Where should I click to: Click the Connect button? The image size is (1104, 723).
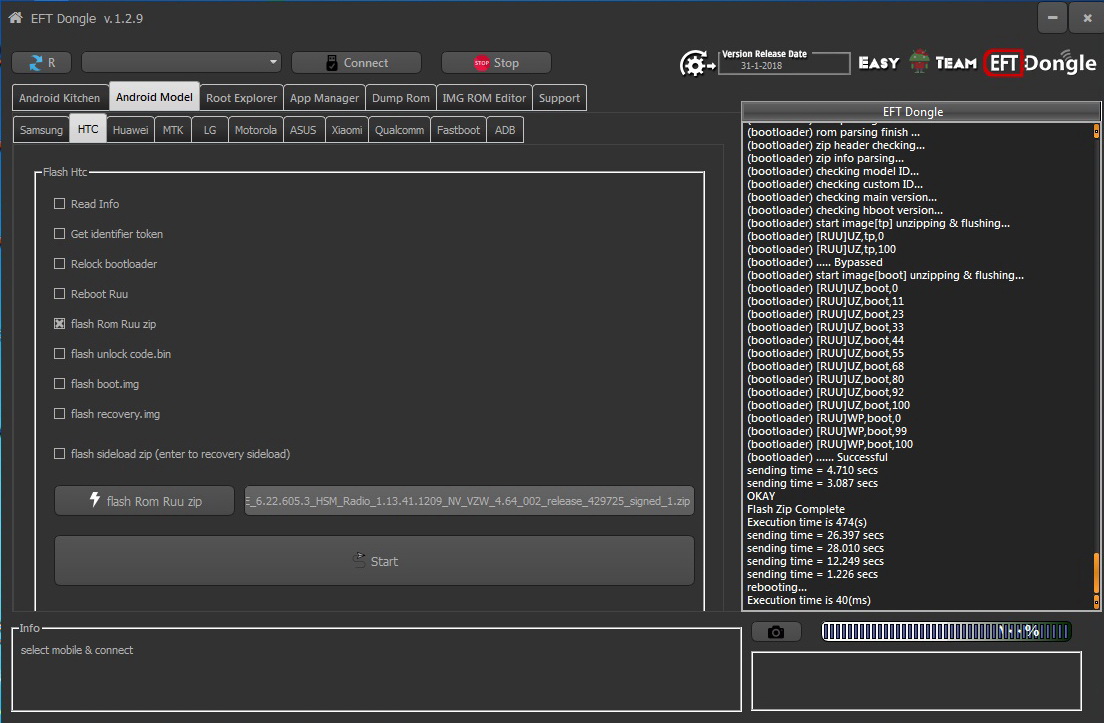point(356,63)
